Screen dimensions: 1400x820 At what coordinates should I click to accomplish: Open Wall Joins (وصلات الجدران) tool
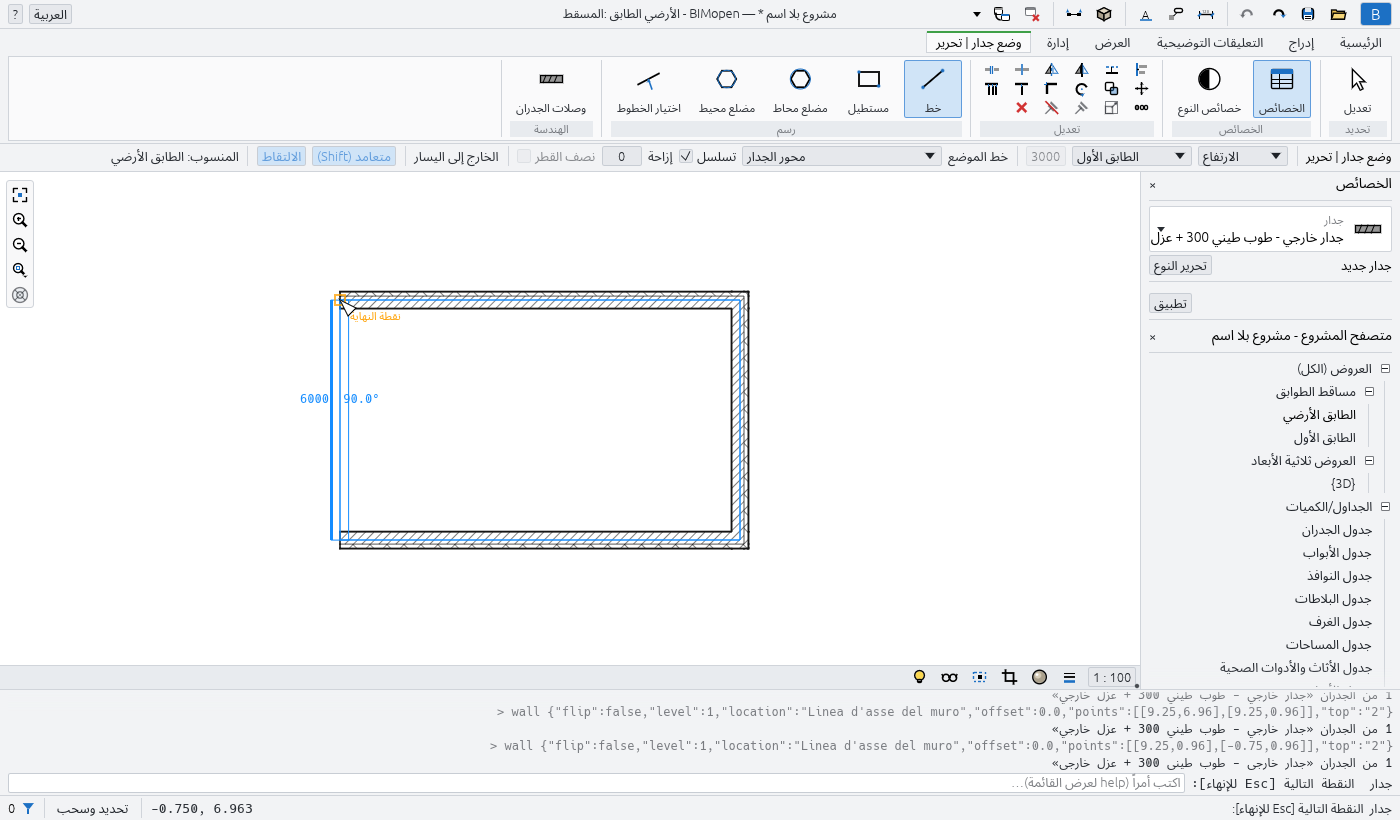pos(551,89)
